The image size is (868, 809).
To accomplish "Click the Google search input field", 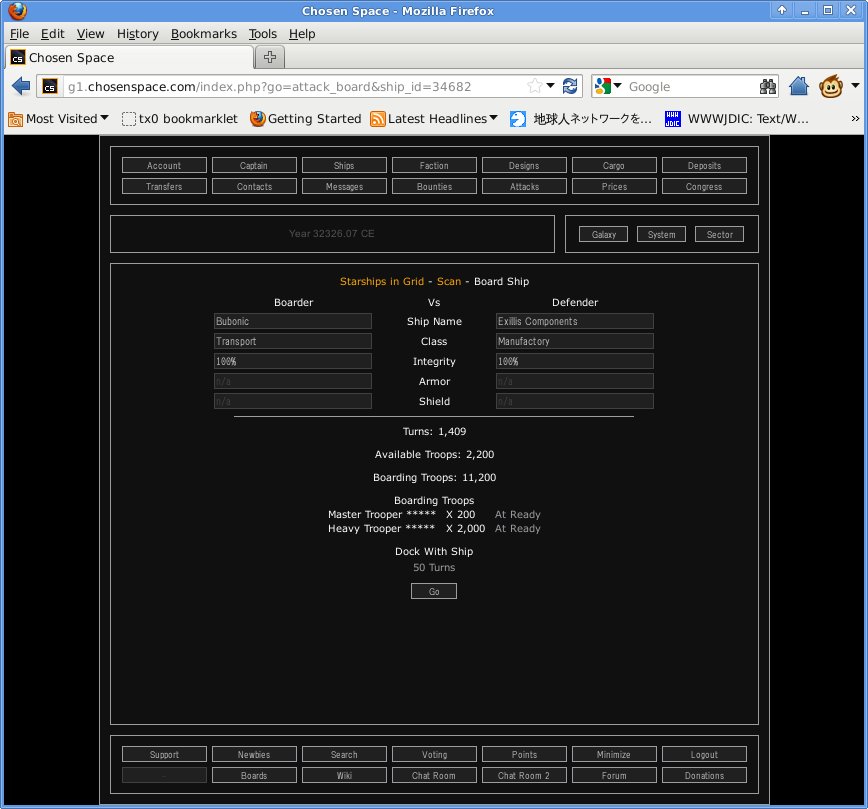I will pyautogui.click(x=688, y=86).
